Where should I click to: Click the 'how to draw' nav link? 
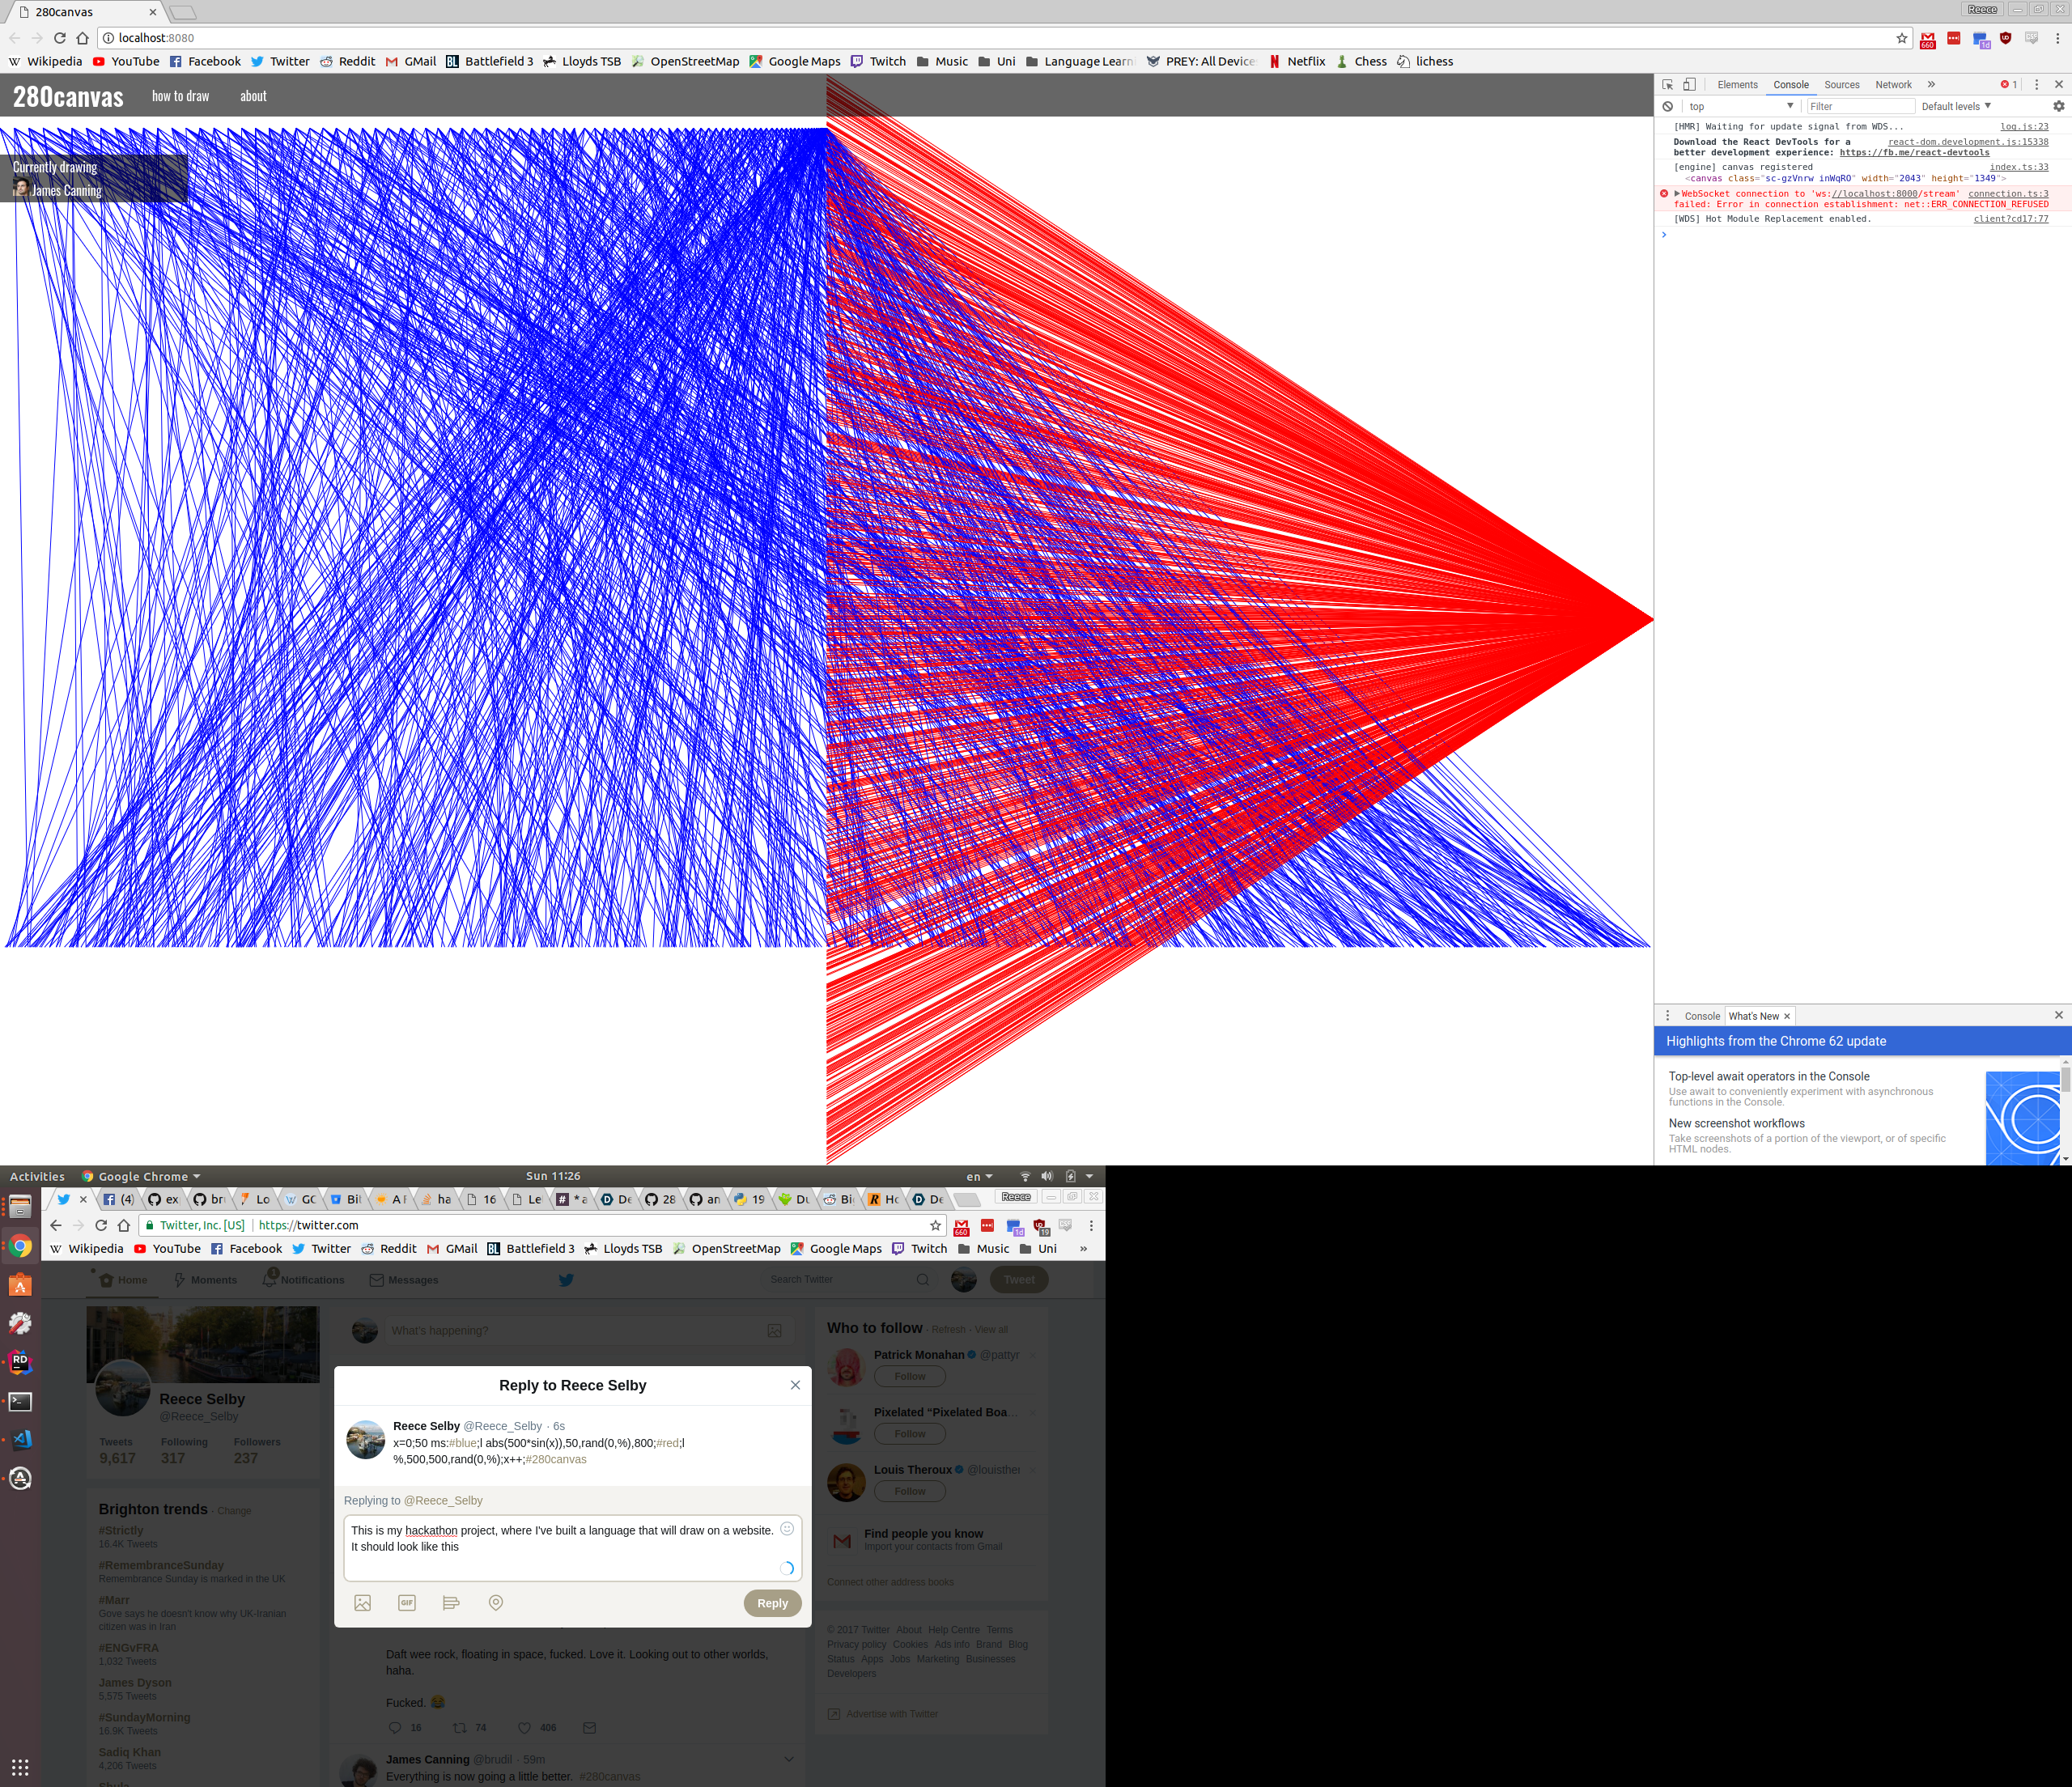tap(180, 96)
